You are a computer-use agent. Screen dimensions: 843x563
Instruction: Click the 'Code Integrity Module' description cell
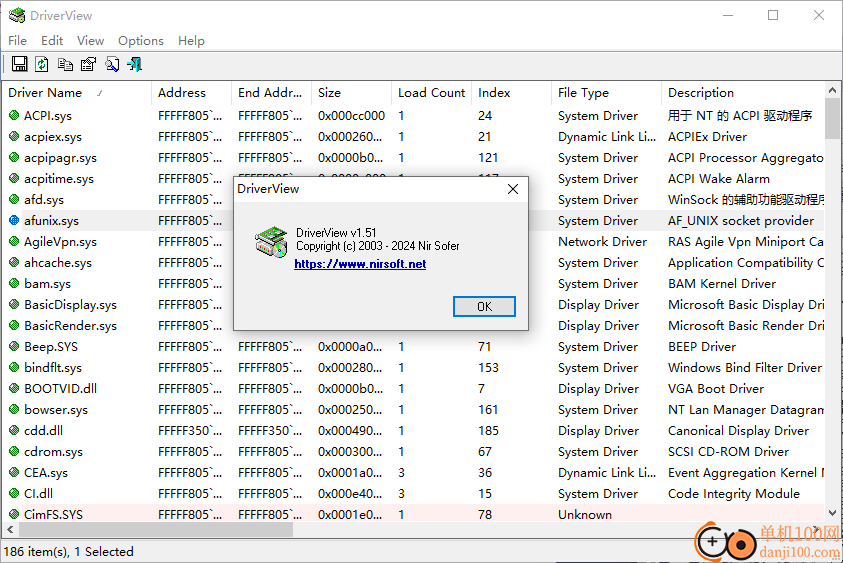733,493
